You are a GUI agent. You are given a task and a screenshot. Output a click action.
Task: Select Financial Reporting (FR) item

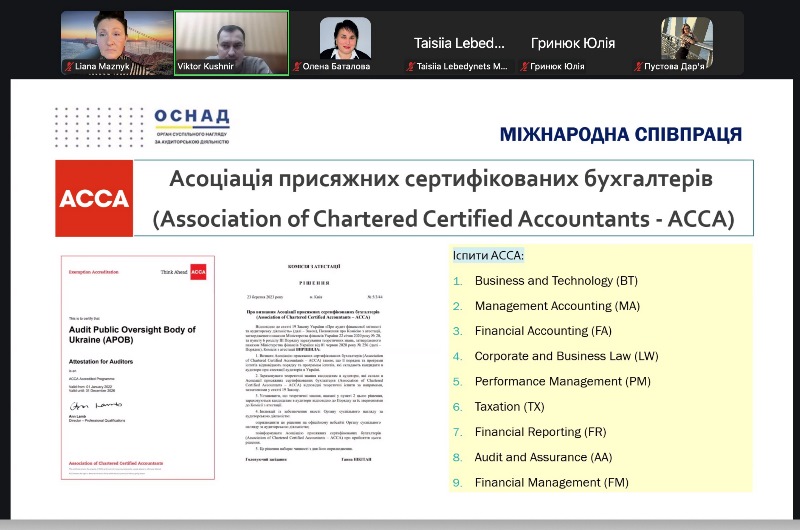540,432
